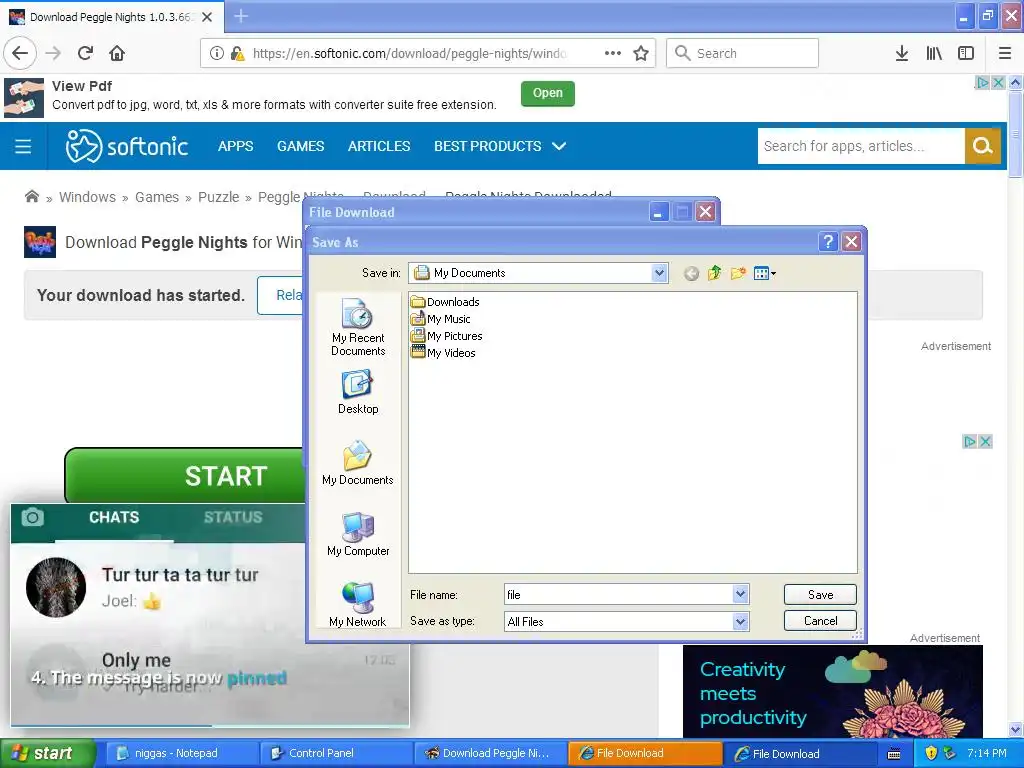Open page actions three-dot menu

613,53
